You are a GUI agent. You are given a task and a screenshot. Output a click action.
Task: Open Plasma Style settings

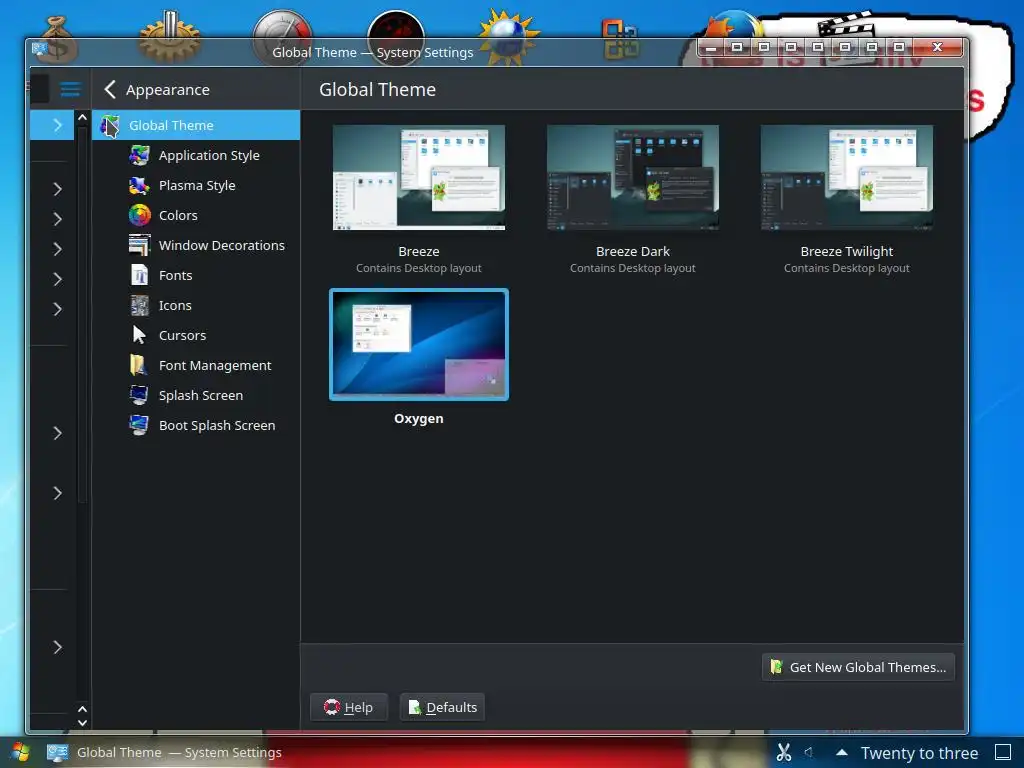coord(197,185)
